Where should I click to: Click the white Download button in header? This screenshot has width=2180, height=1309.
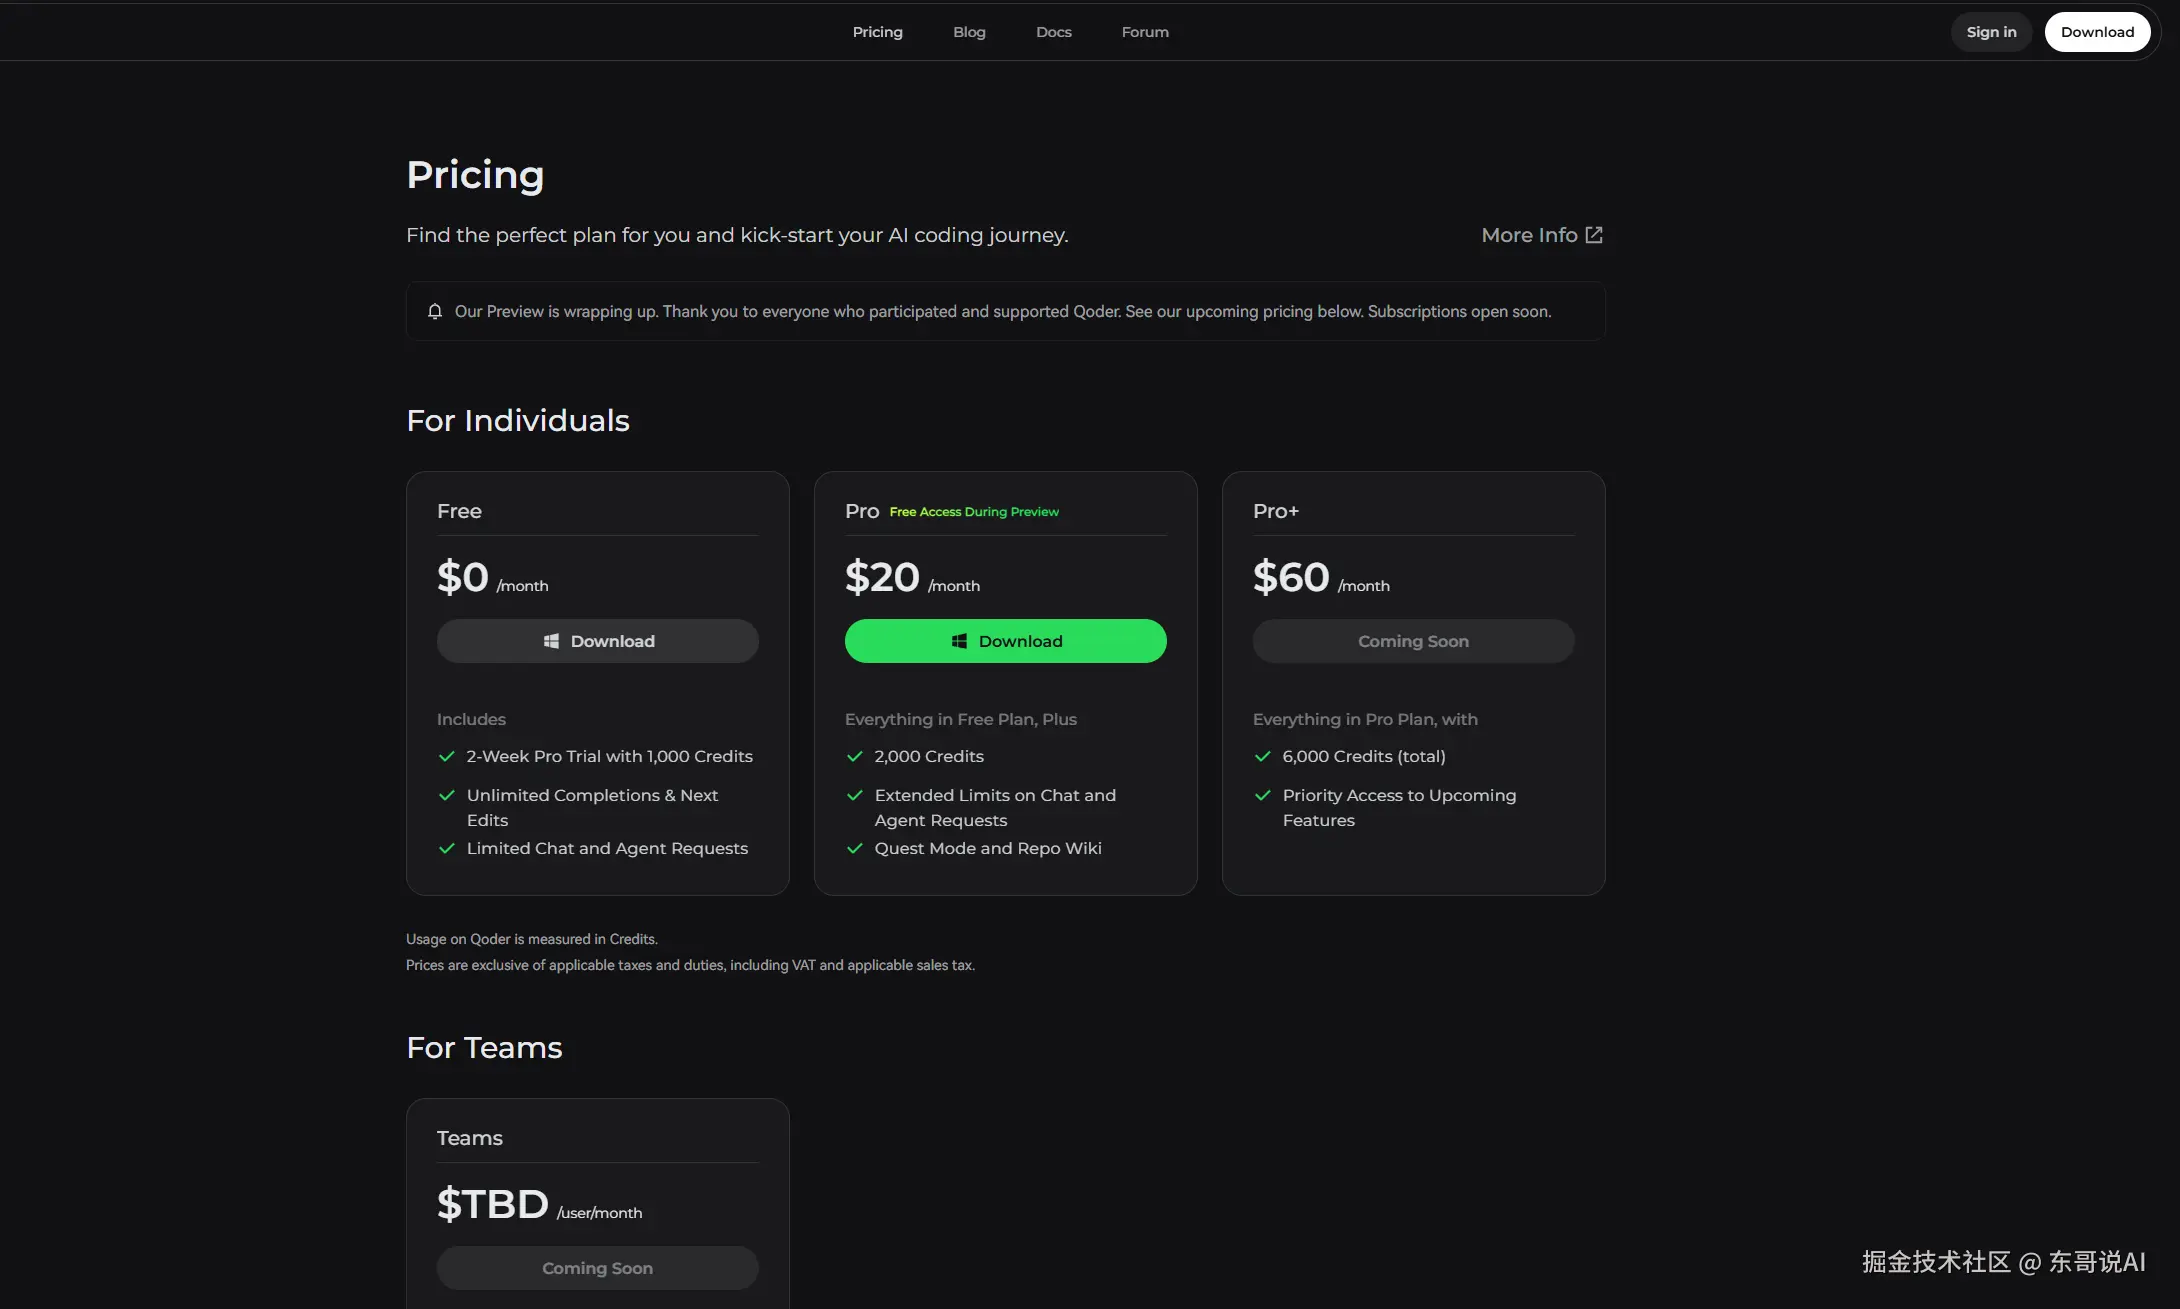coord(2097,32)
